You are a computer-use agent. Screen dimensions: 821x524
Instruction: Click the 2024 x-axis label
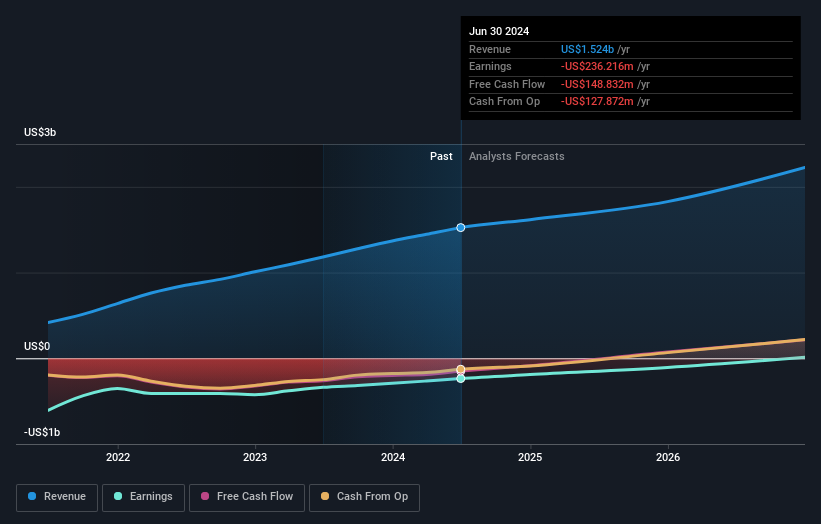[393, 457]
